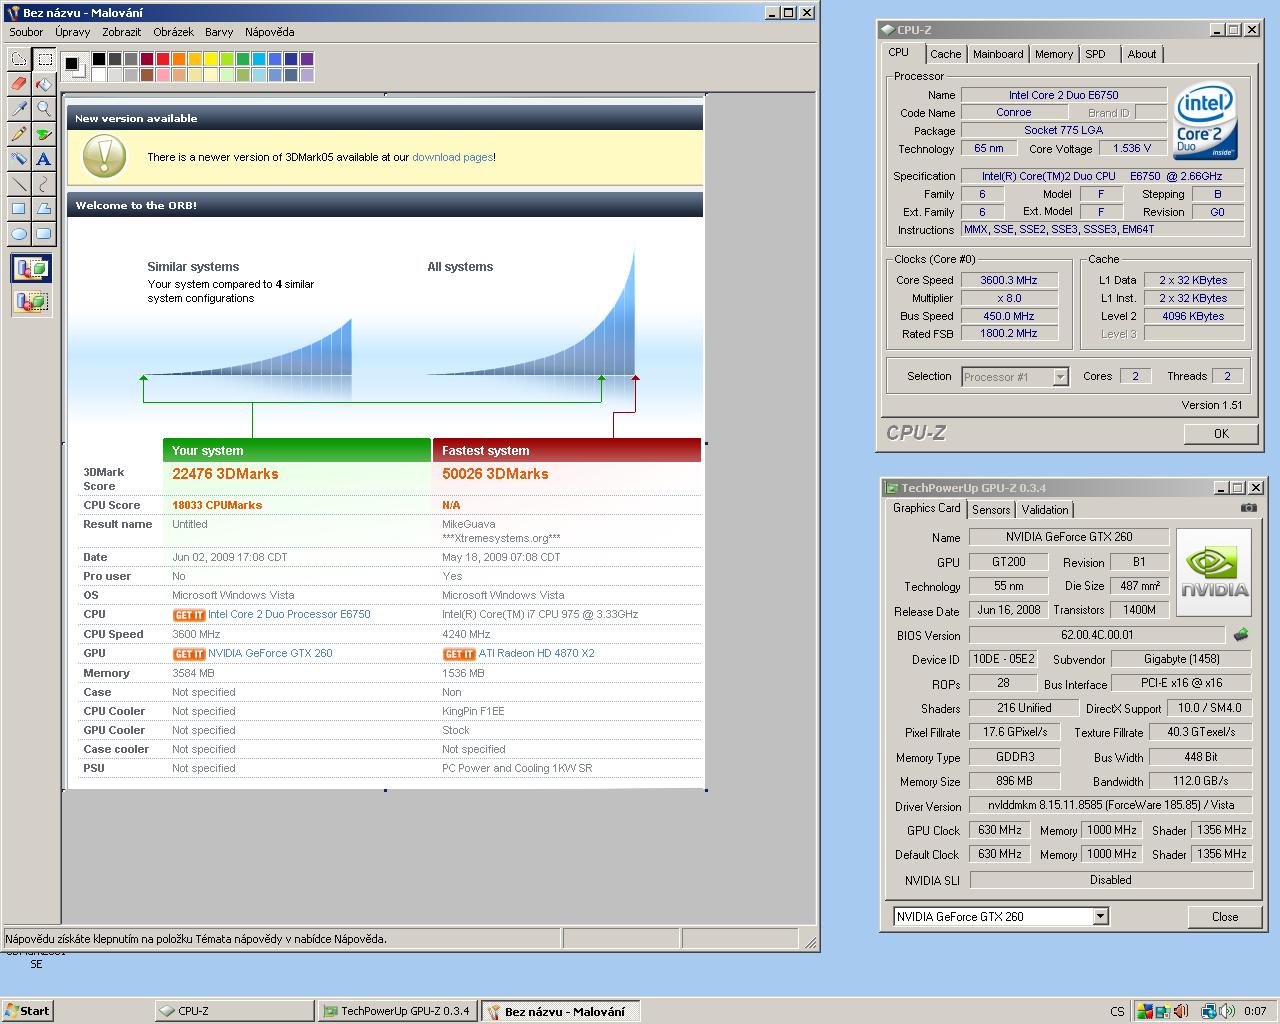Open the Zobrazit menu
Screen dimensions: 1280x1024
[122, 32]
